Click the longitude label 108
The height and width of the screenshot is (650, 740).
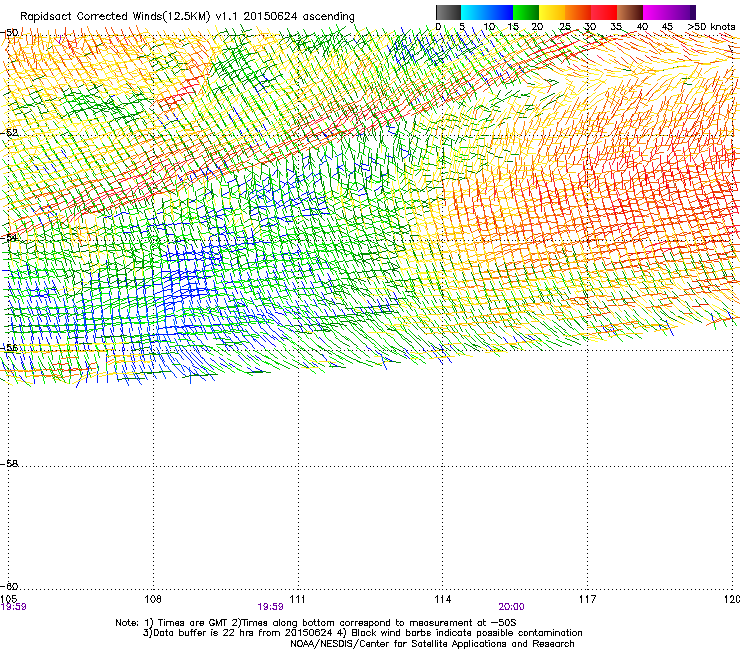[153, 599]
